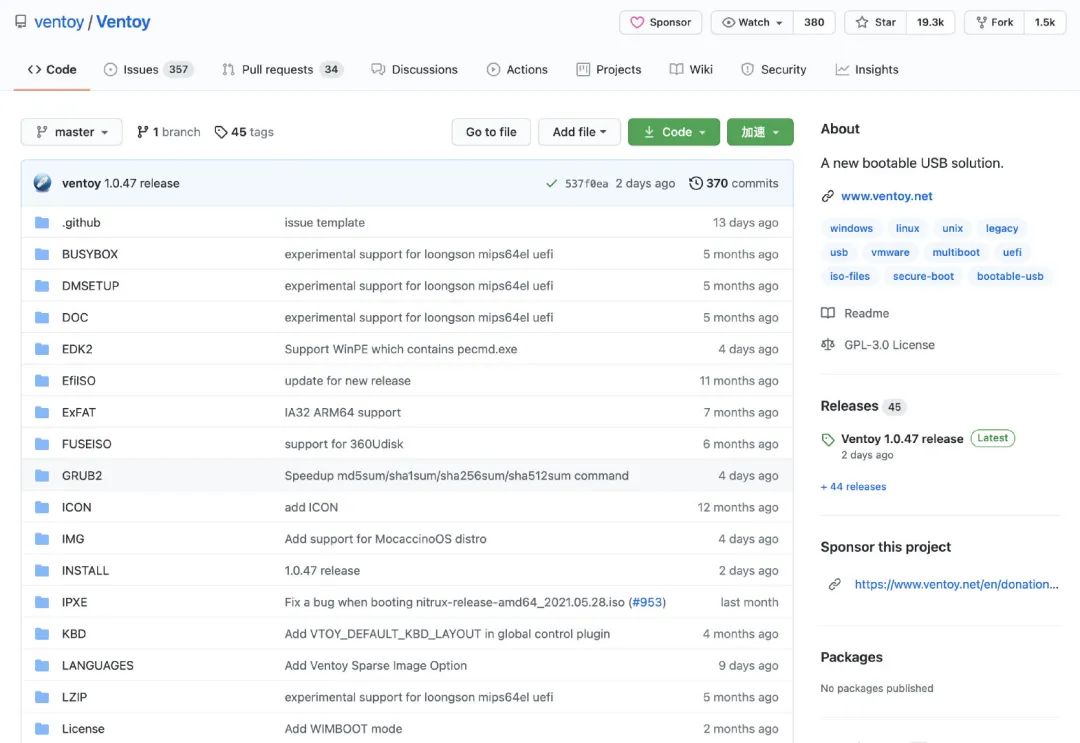Click commit message 'Add Ventoy Sparse Image Option'
The width and height of the screenshot is (1080, 743).
(x=375, y=666)
